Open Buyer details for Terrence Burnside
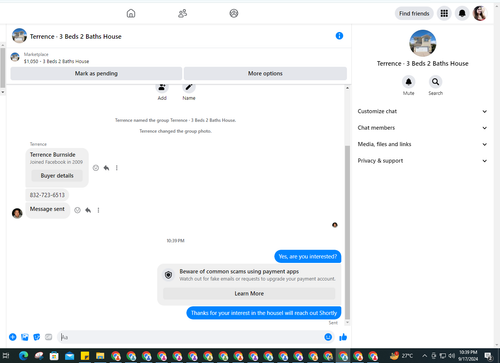Screen dimensions: 500x363 point(57,176)
